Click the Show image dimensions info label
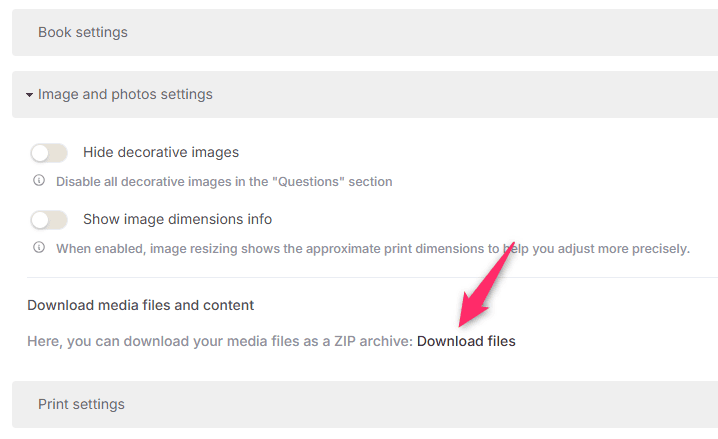The height and width of the screenshot is (439, 718). click(x=177, y=219)
